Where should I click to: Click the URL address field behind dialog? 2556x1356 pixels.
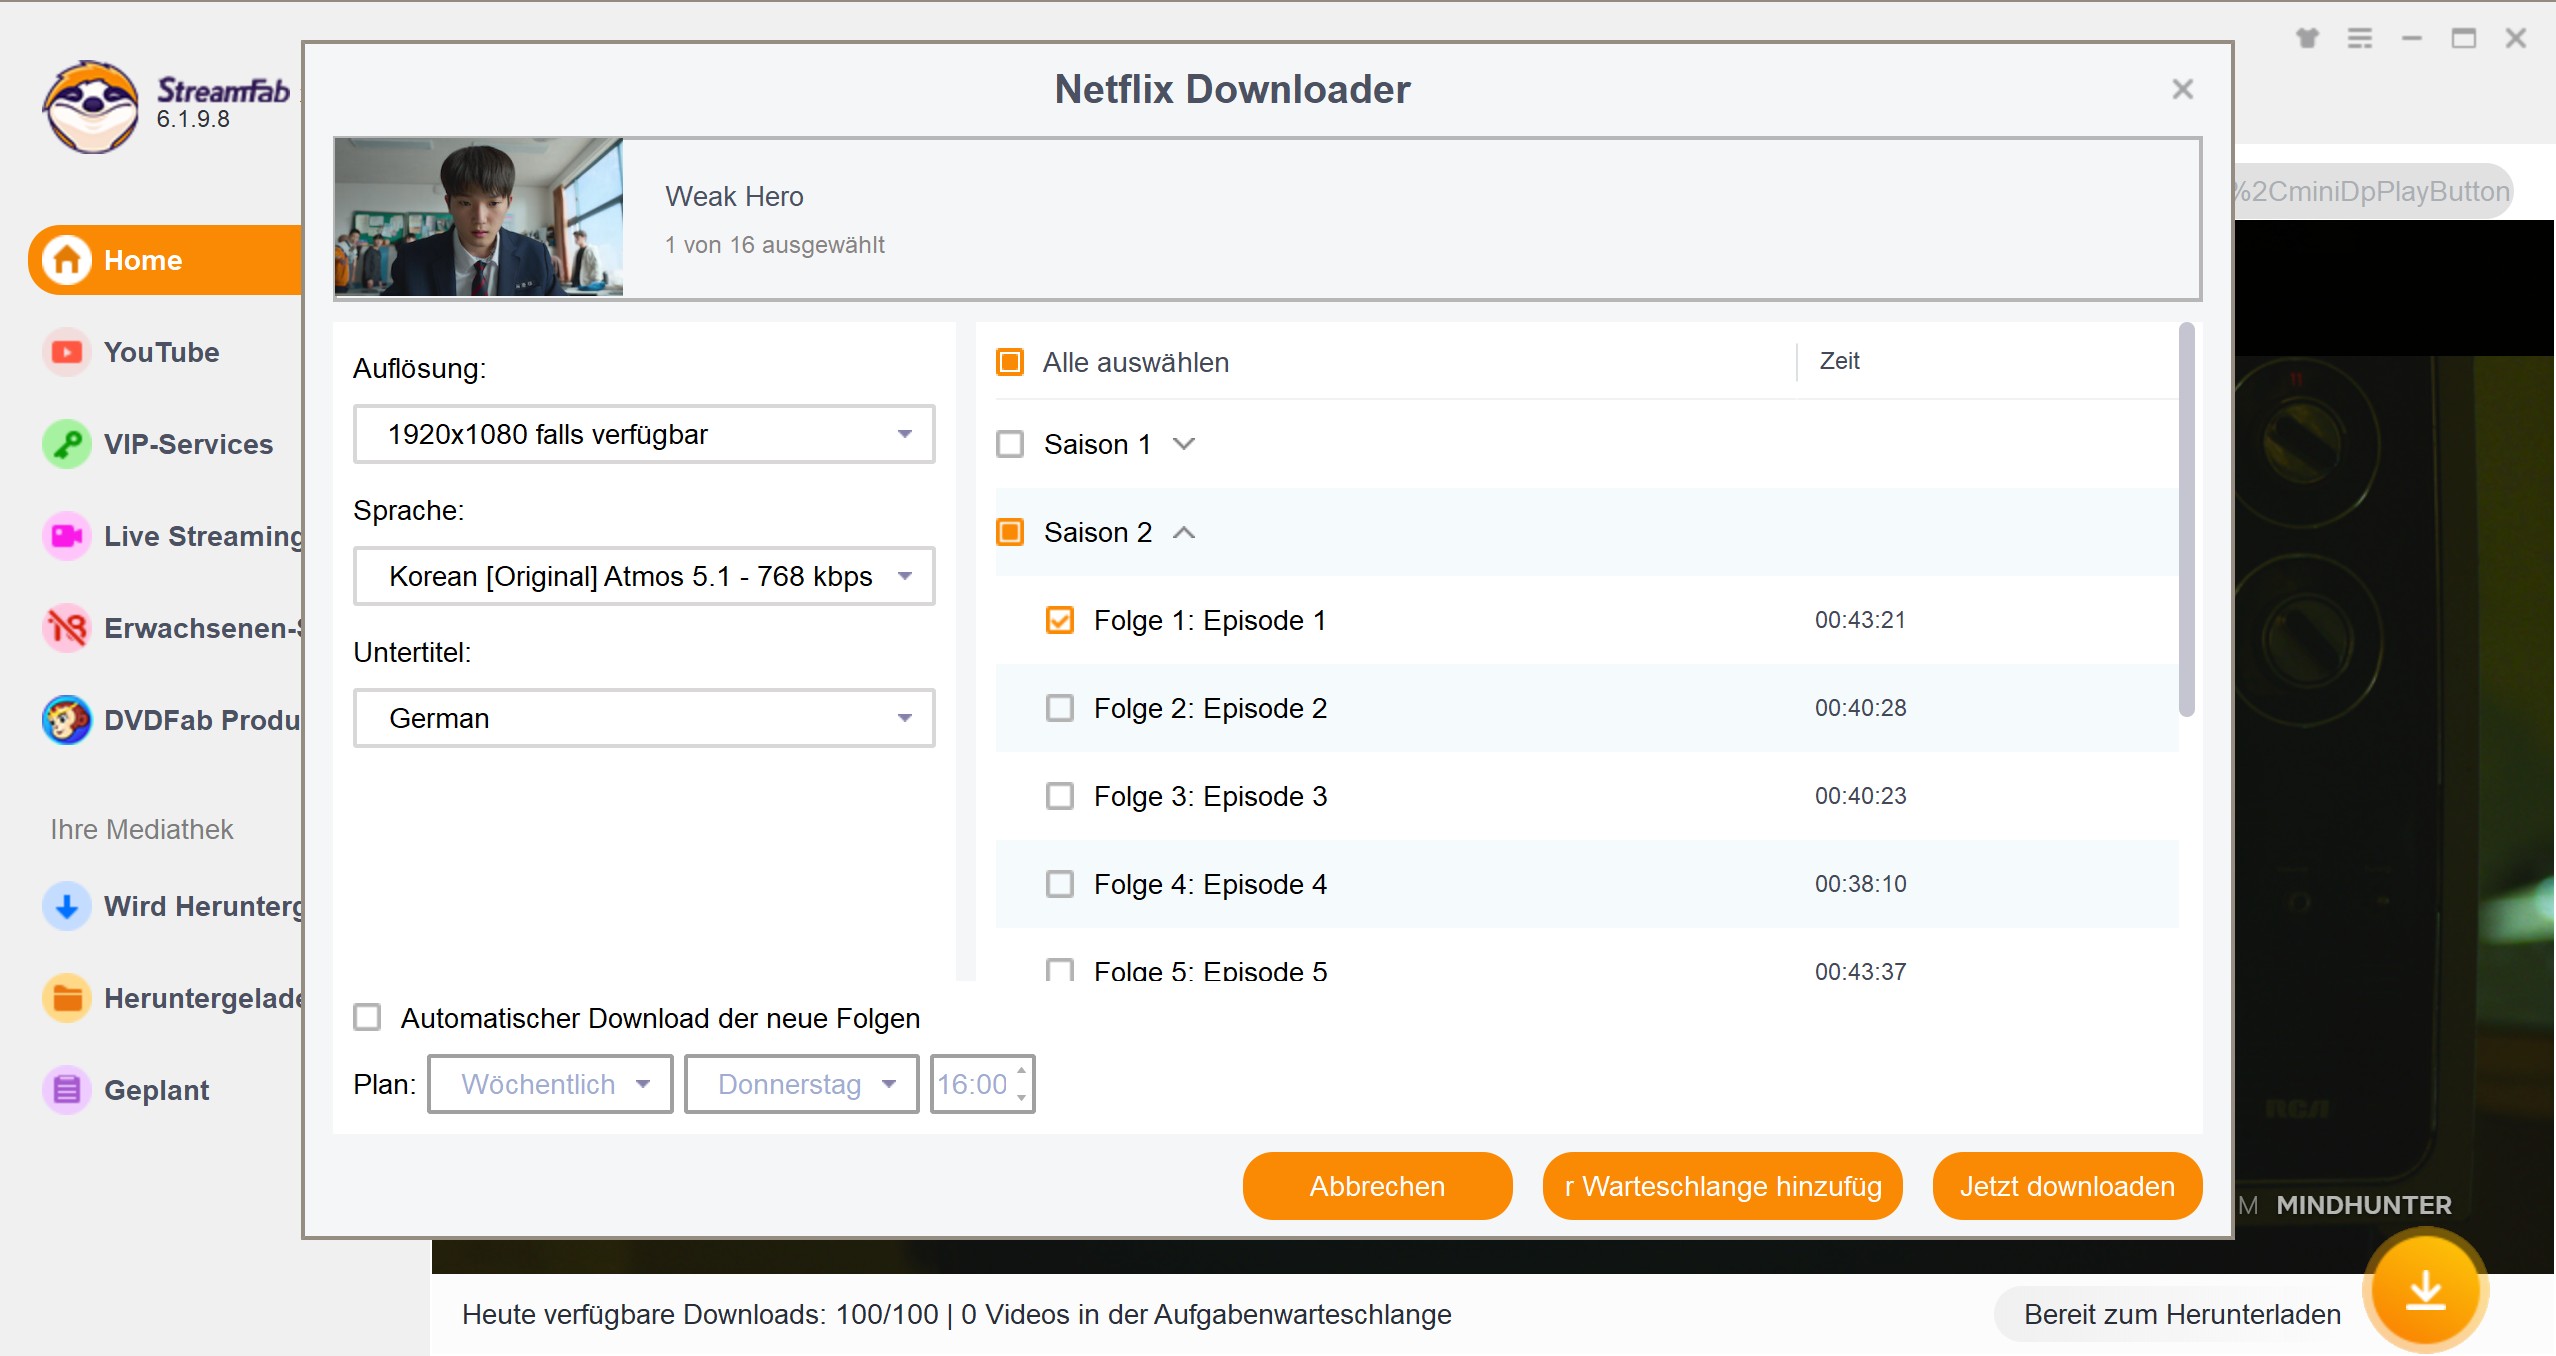(x=2372, y=191)
